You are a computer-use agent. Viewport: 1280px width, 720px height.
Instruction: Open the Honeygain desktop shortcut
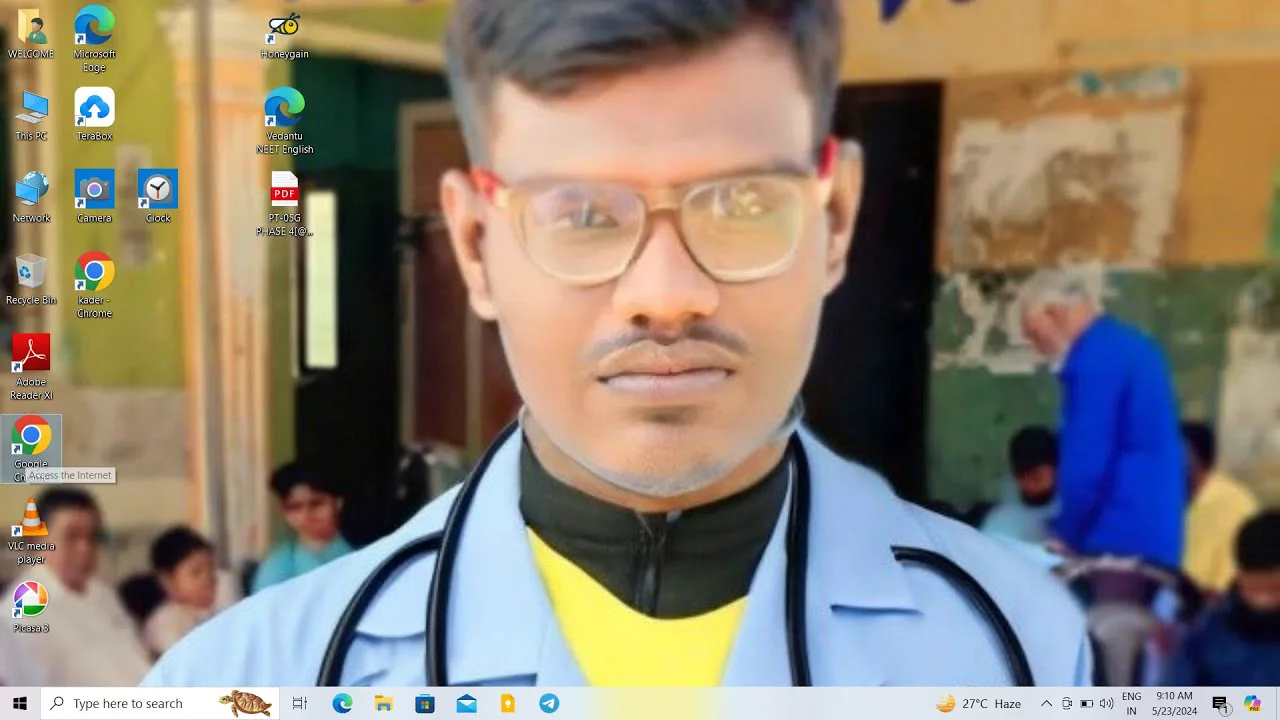coord(284,30)
